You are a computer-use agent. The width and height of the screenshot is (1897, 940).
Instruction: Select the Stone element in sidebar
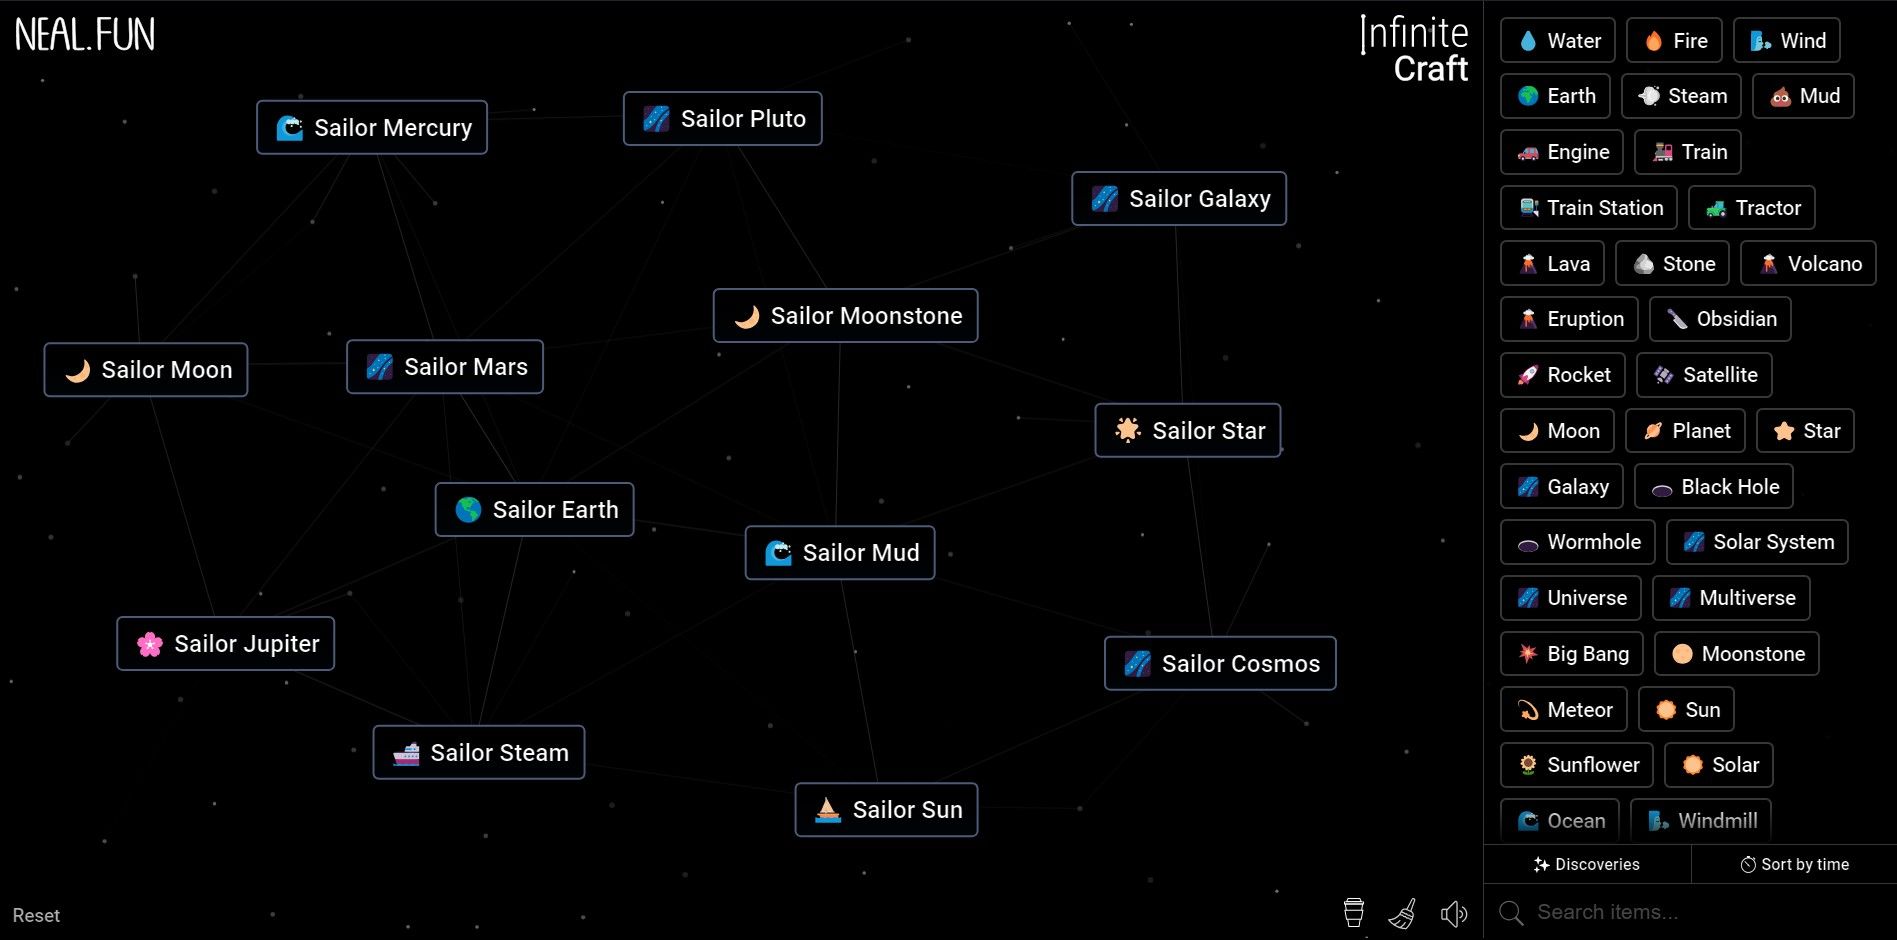1673,264
